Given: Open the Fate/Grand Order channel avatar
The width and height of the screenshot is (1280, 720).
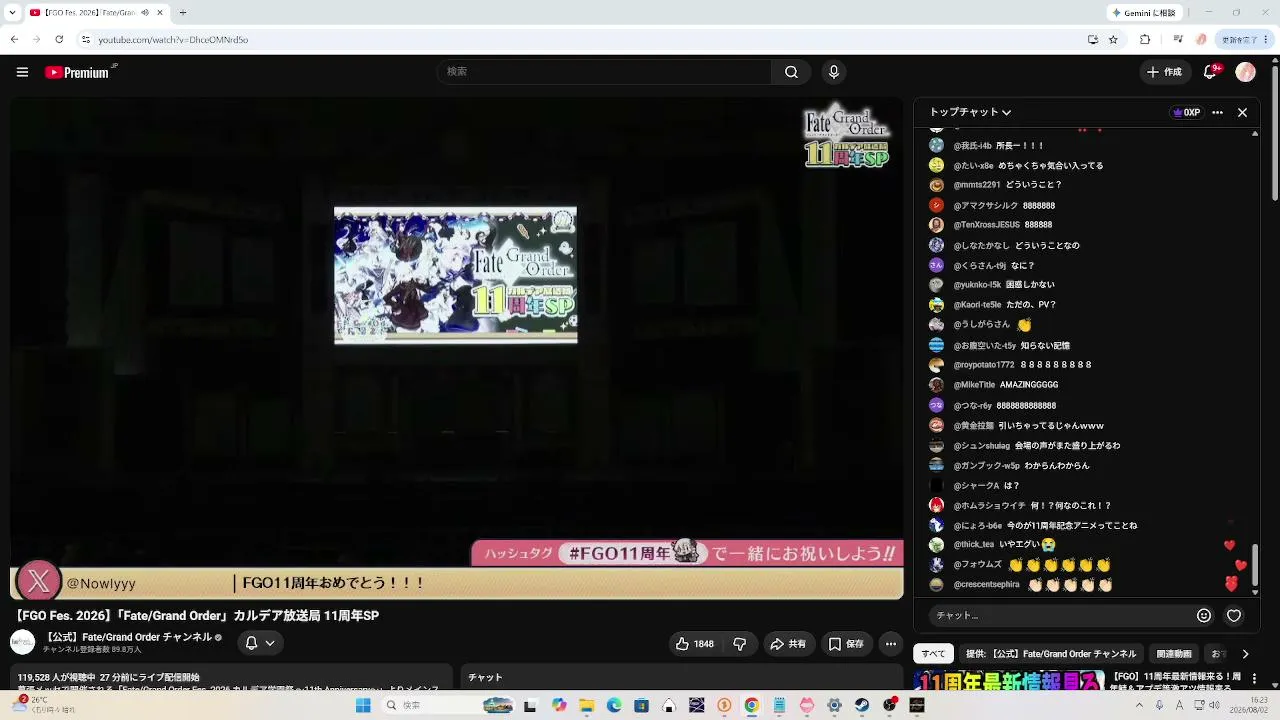Looking at the screenshot, I should 22,641.
